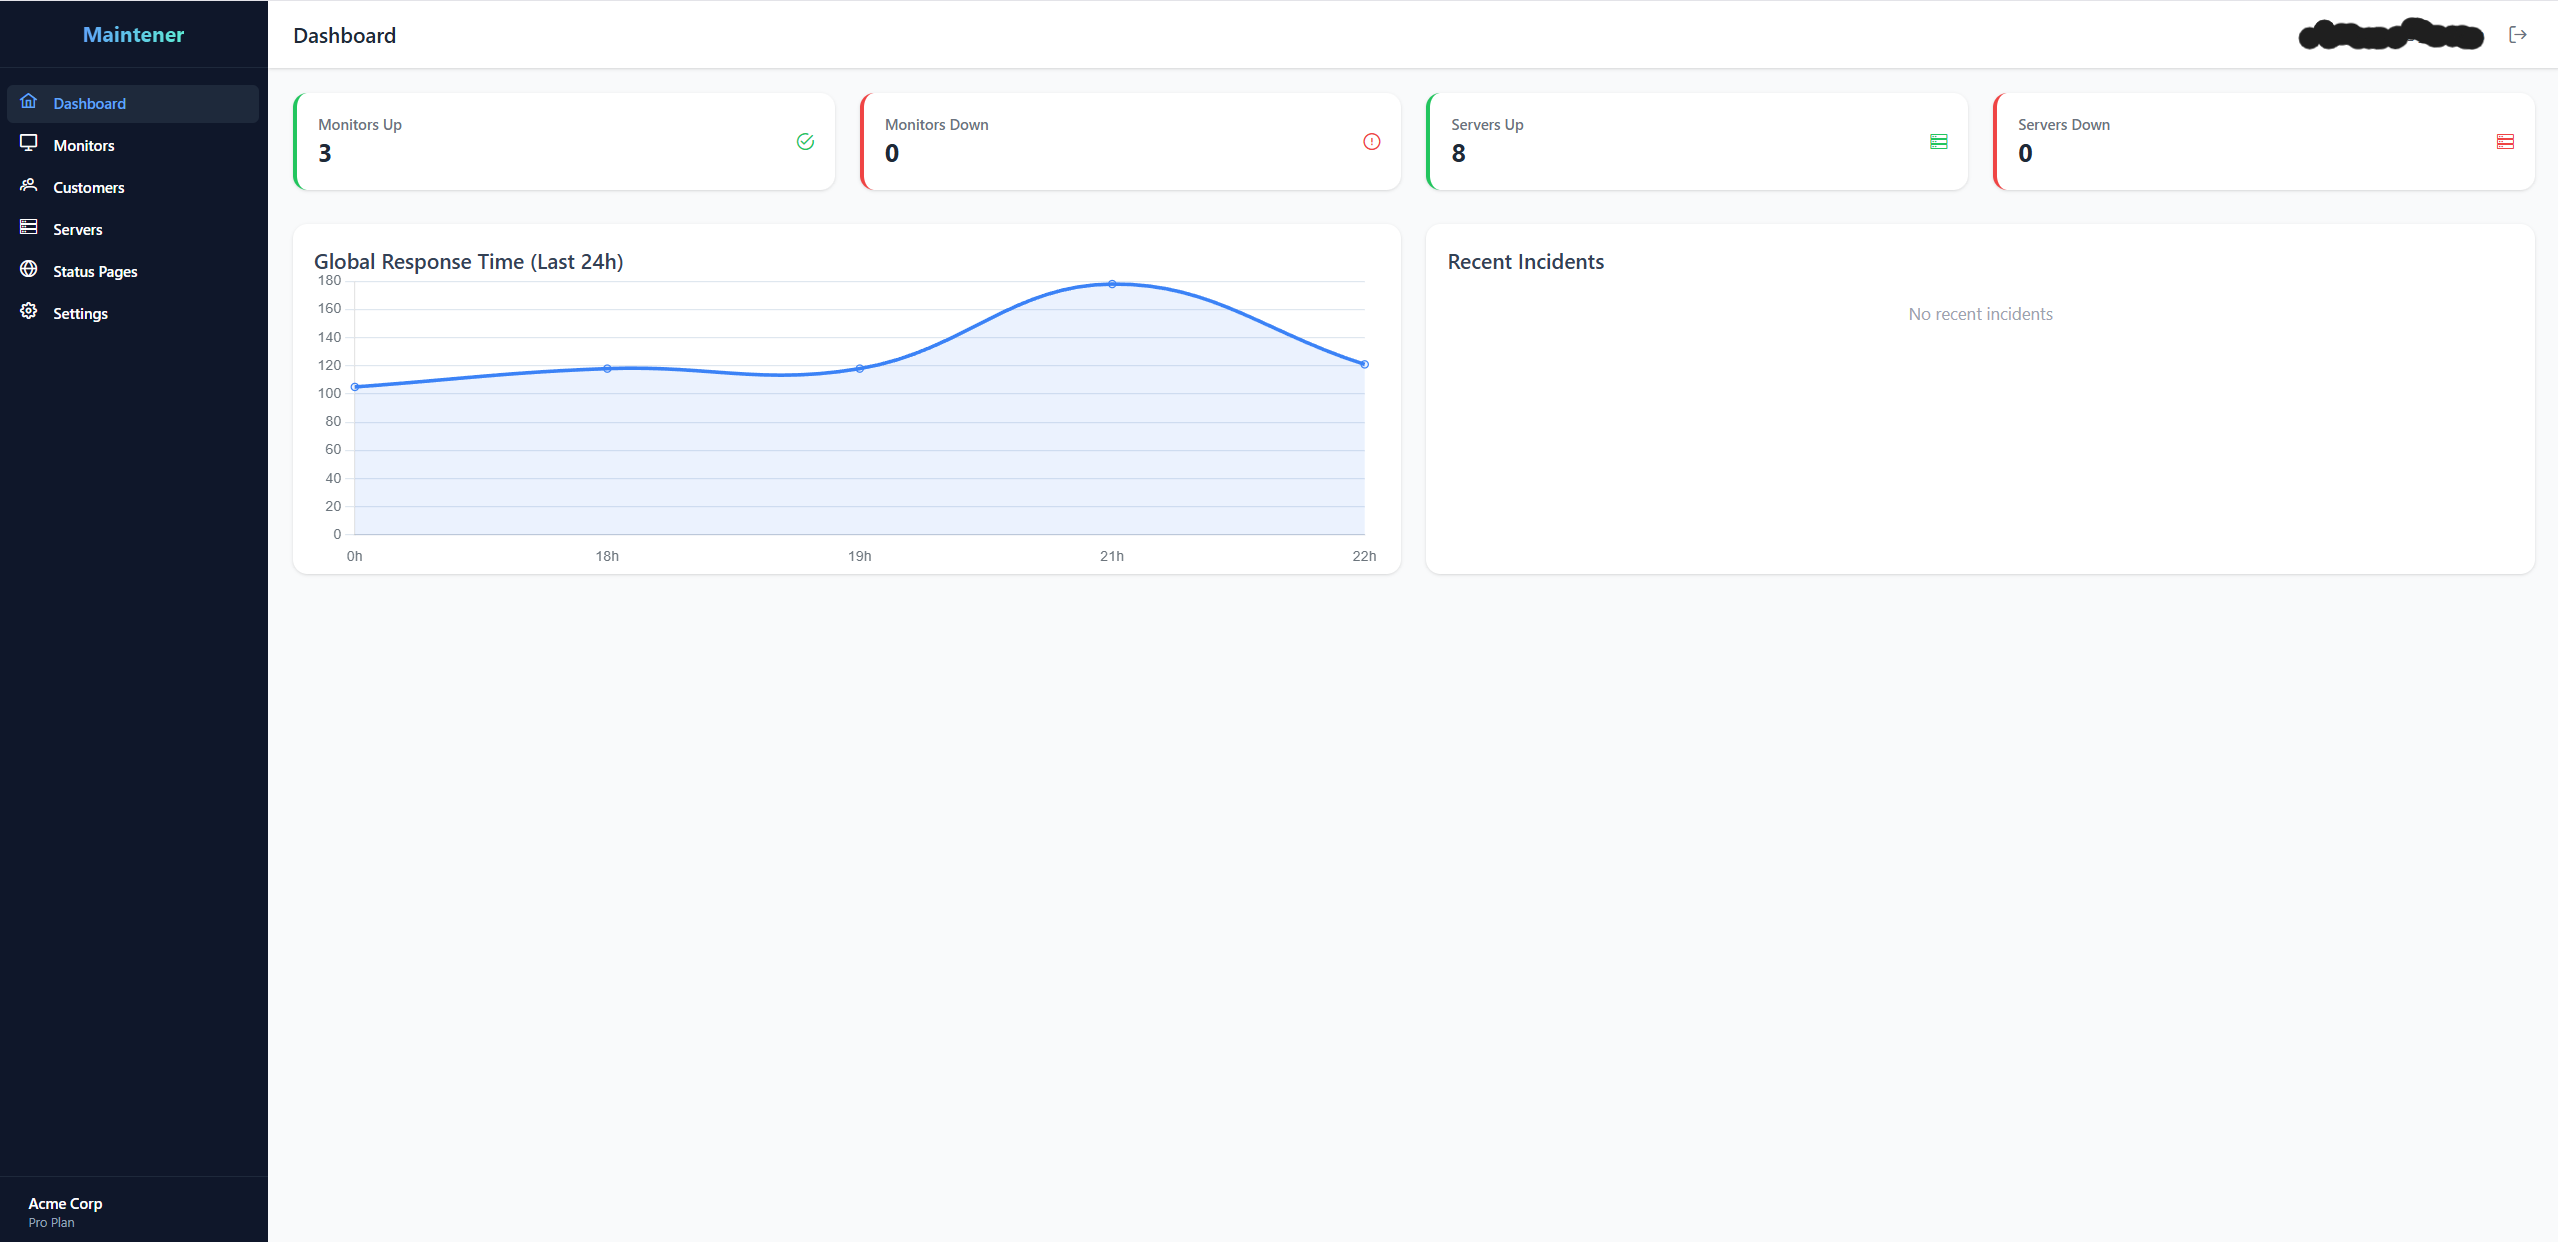2558x1242 pixels.
Task: Click the red server icon on Servers Down card
Action: (2504, 141)
